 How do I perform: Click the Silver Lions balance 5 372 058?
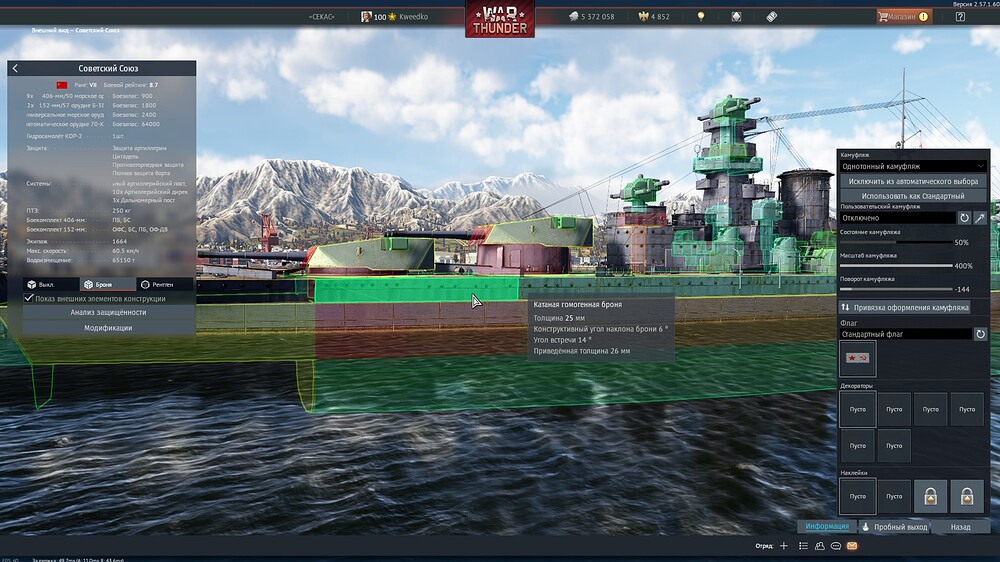[591, 17]
